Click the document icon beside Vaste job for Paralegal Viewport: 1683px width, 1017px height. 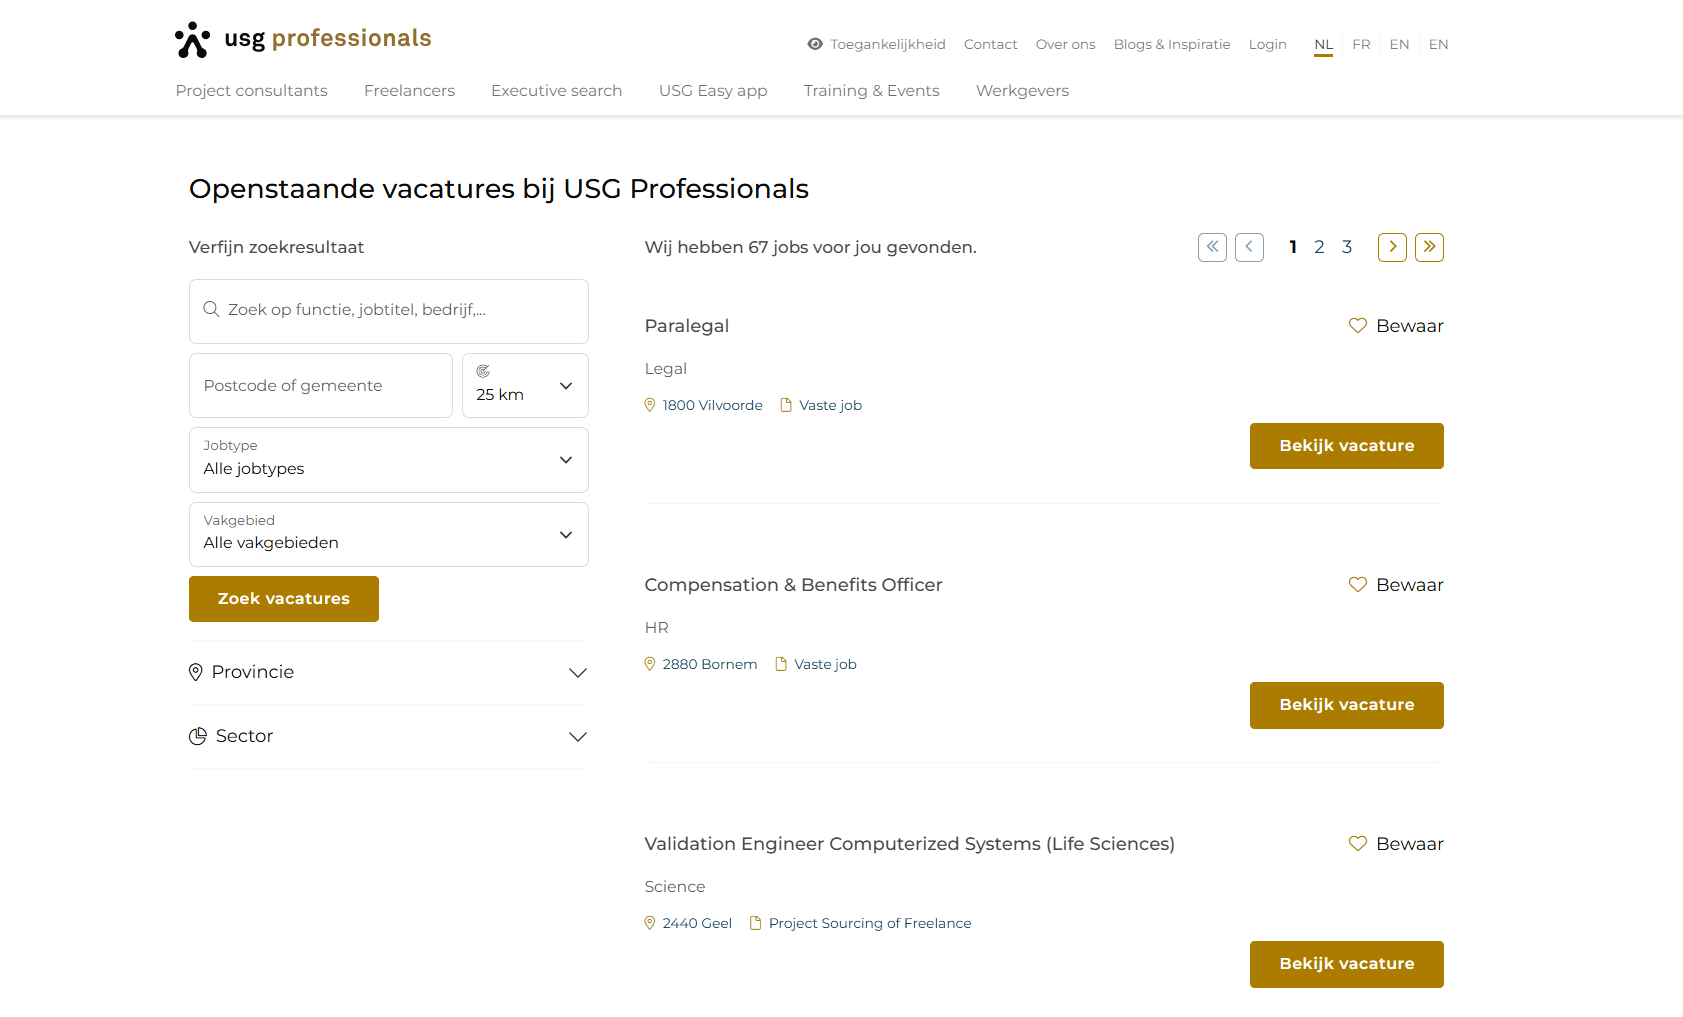[x=786, y=404]
